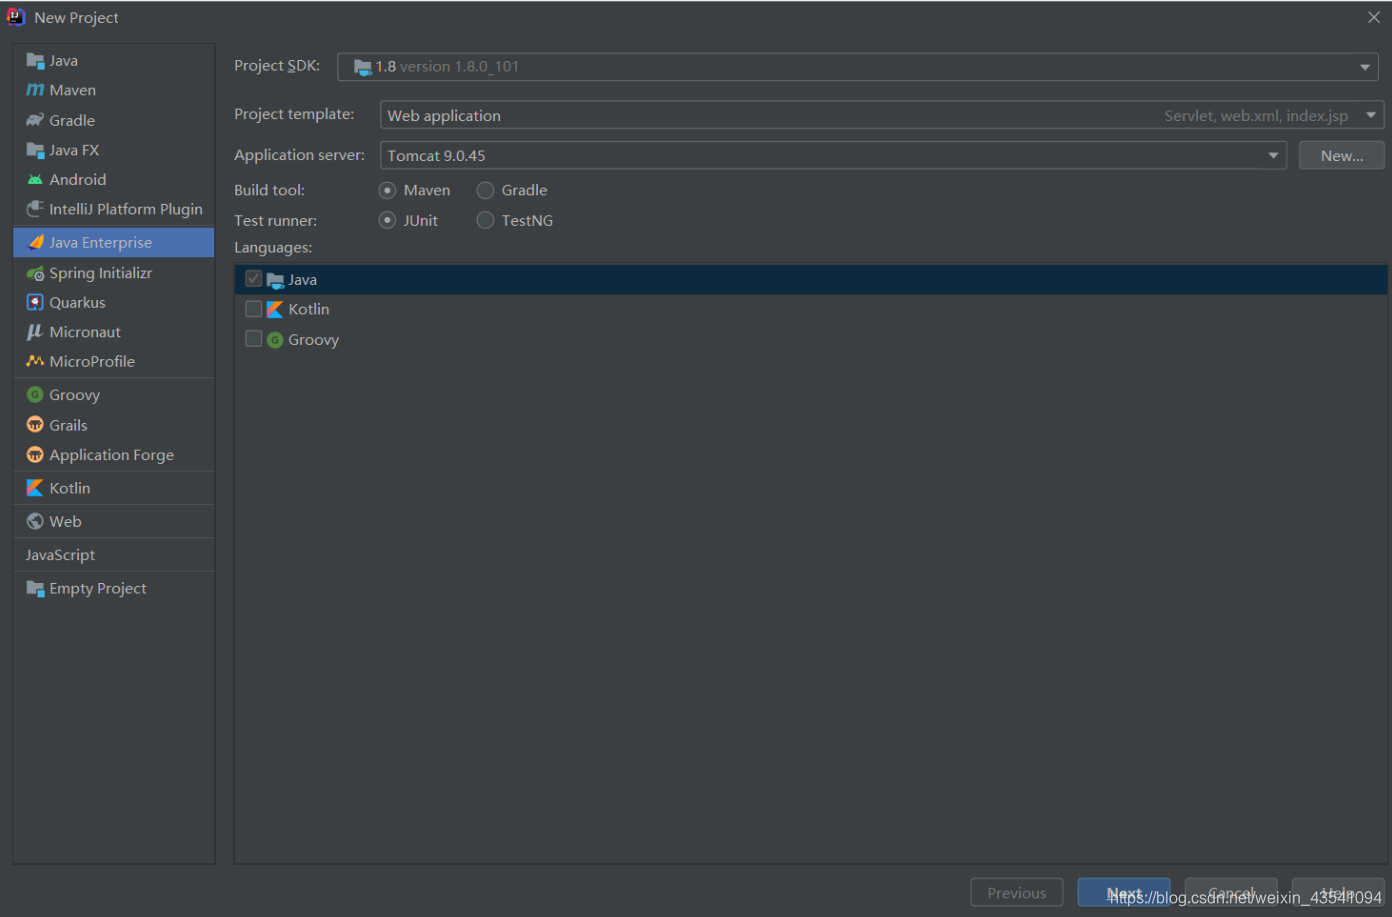Click the Empty Project folder icon
The image size is (1392, 917).
(x=35, y=589)
